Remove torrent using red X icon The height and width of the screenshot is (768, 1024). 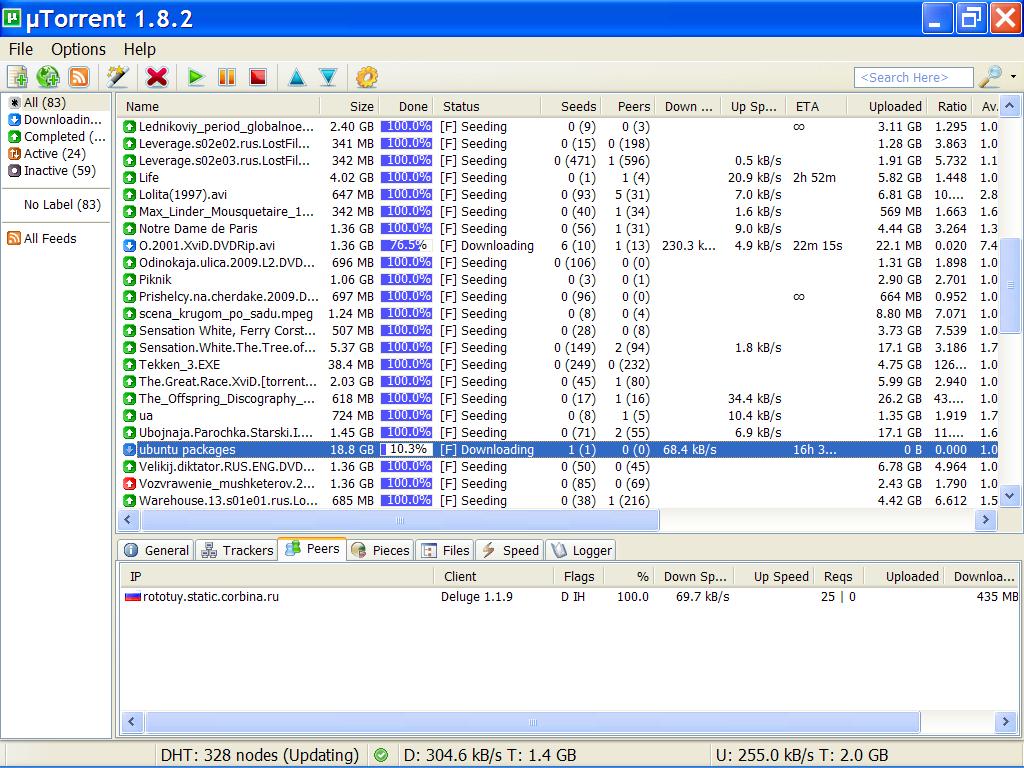[x=157, y=77]
